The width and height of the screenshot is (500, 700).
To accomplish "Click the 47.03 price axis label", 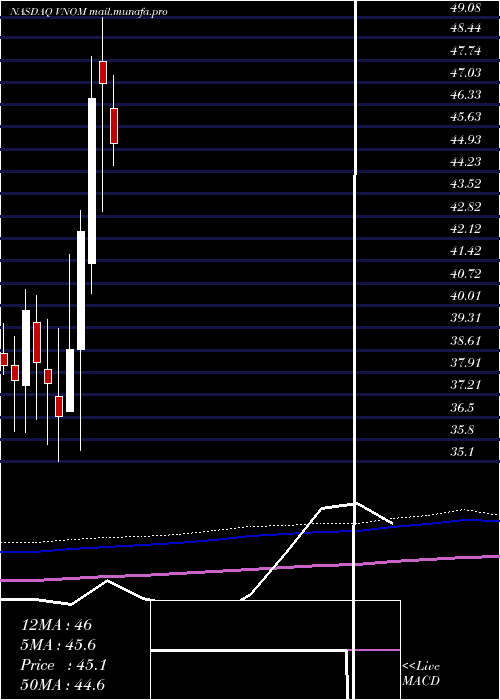I will [466, 73].
